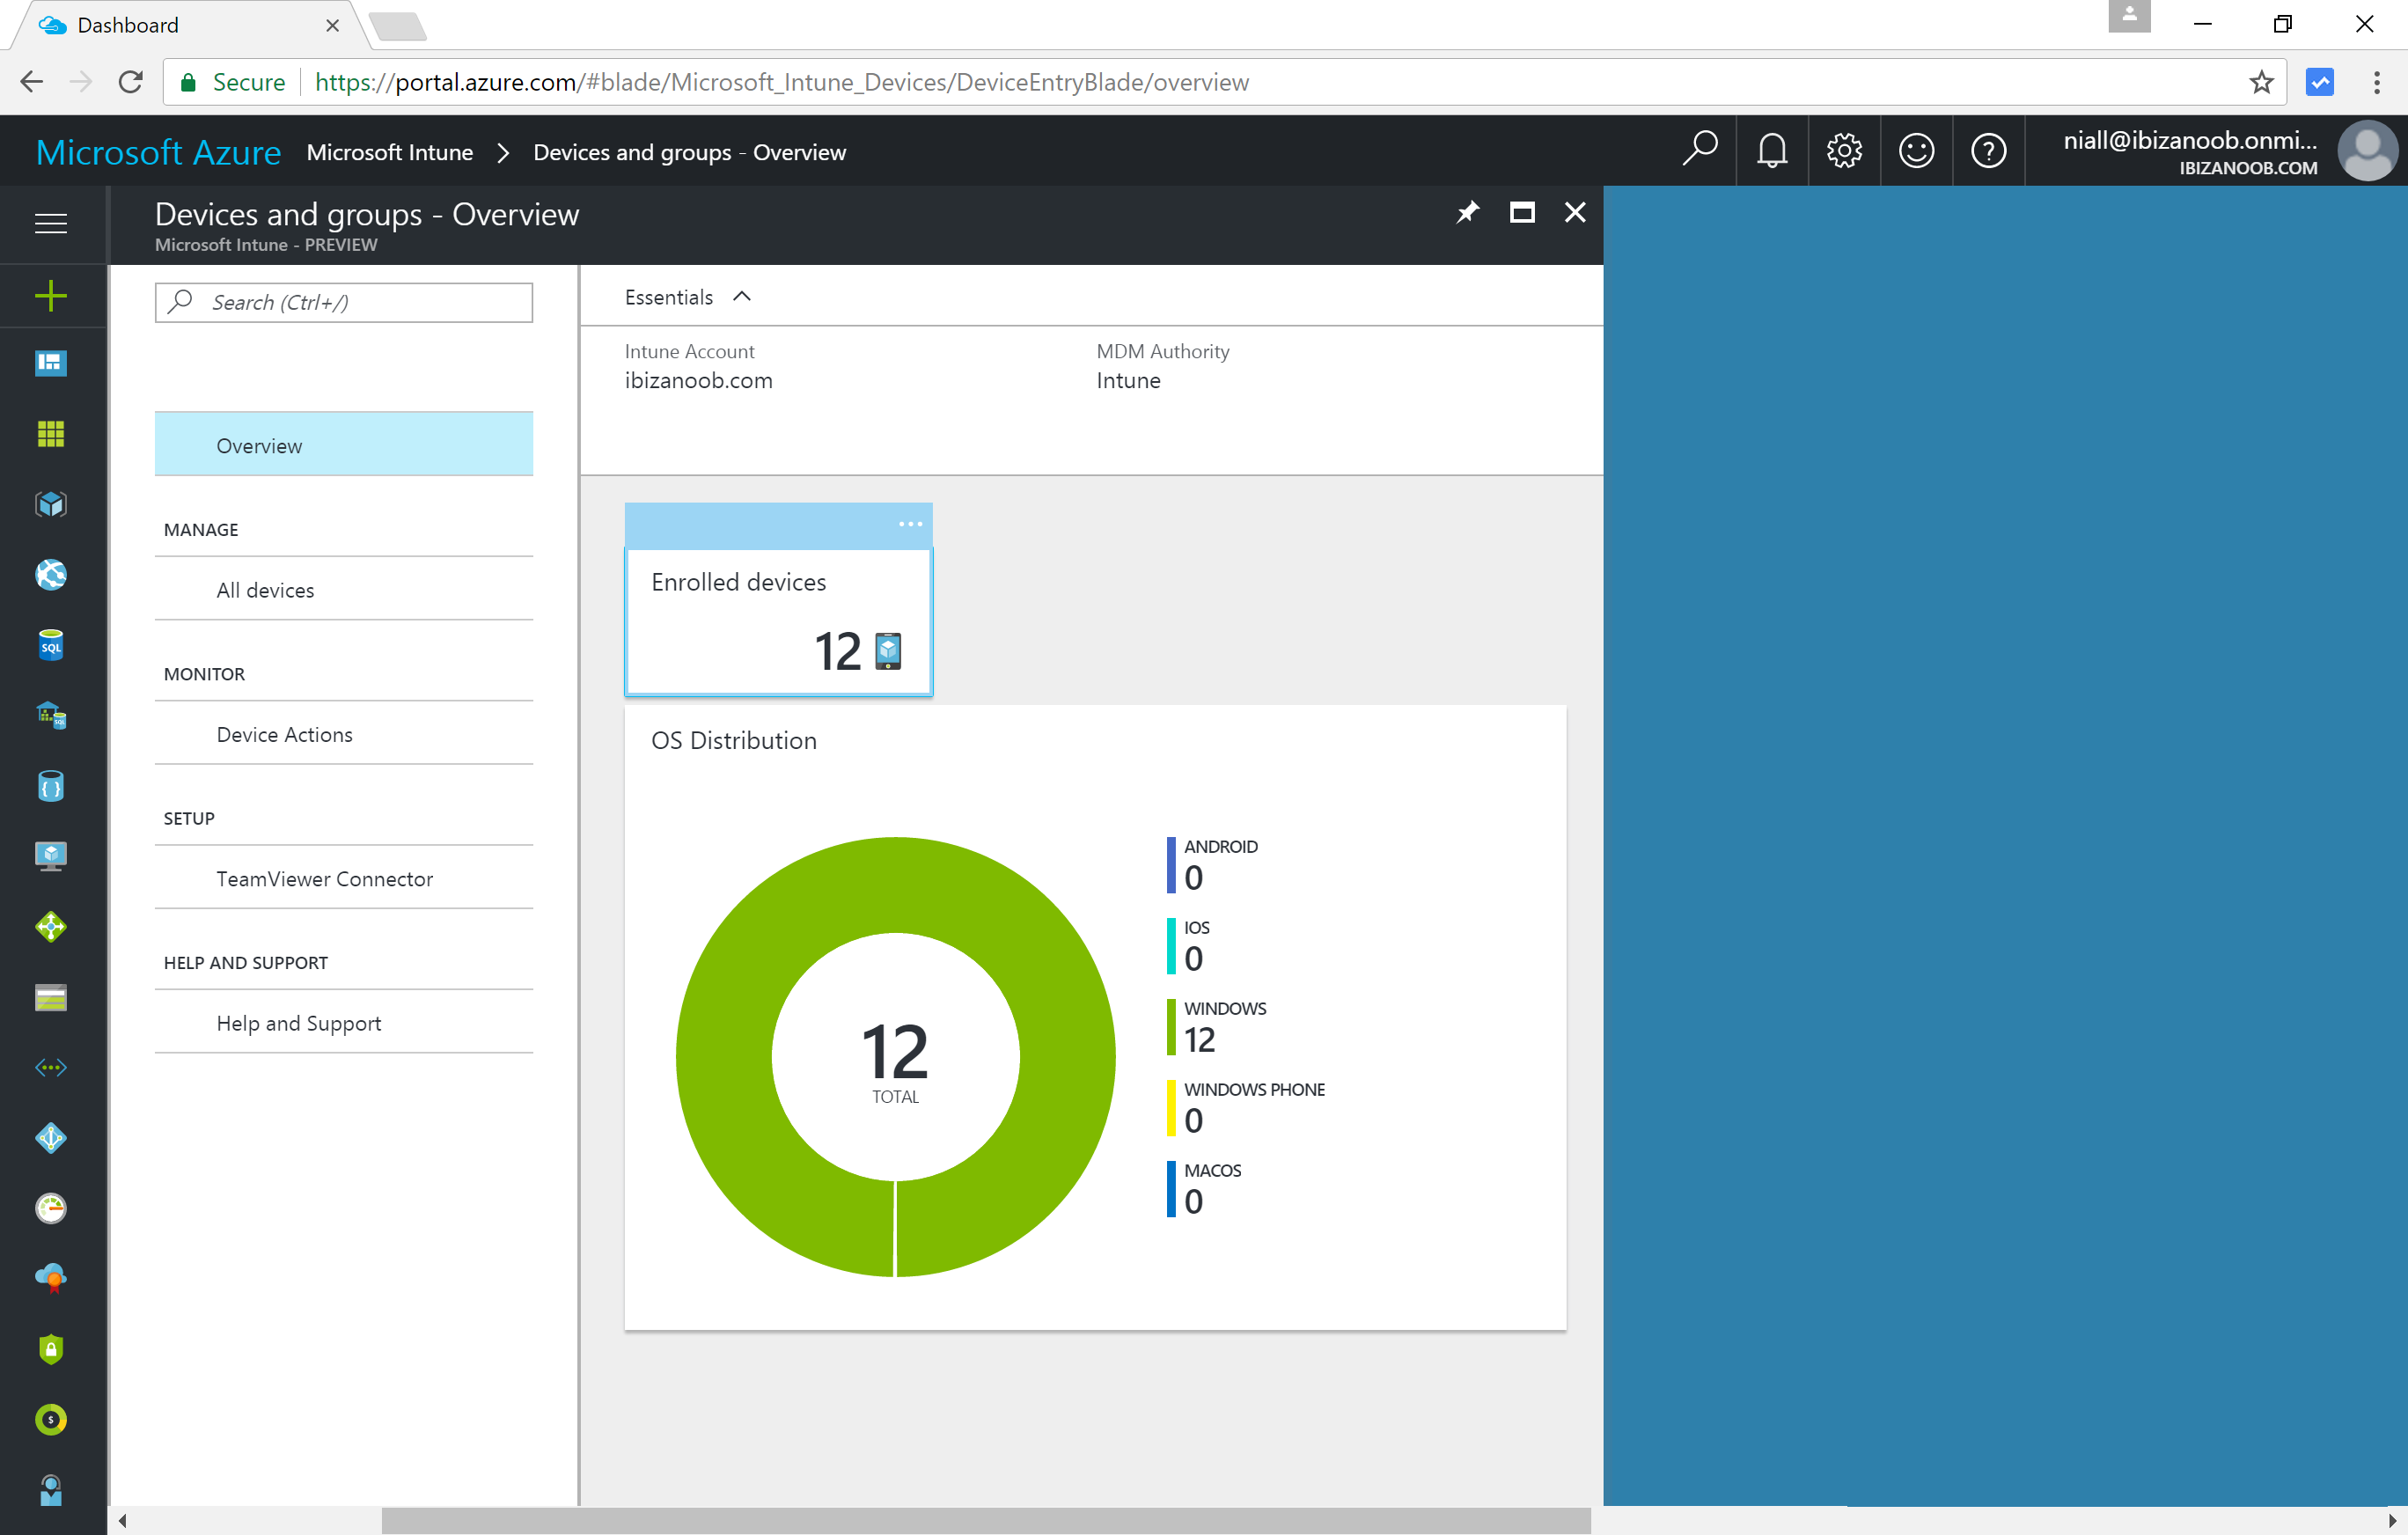Viewport: 2408px width, 1535px height.
Task: Click the scrollbar right arrow
Action: point(2391,1520)
